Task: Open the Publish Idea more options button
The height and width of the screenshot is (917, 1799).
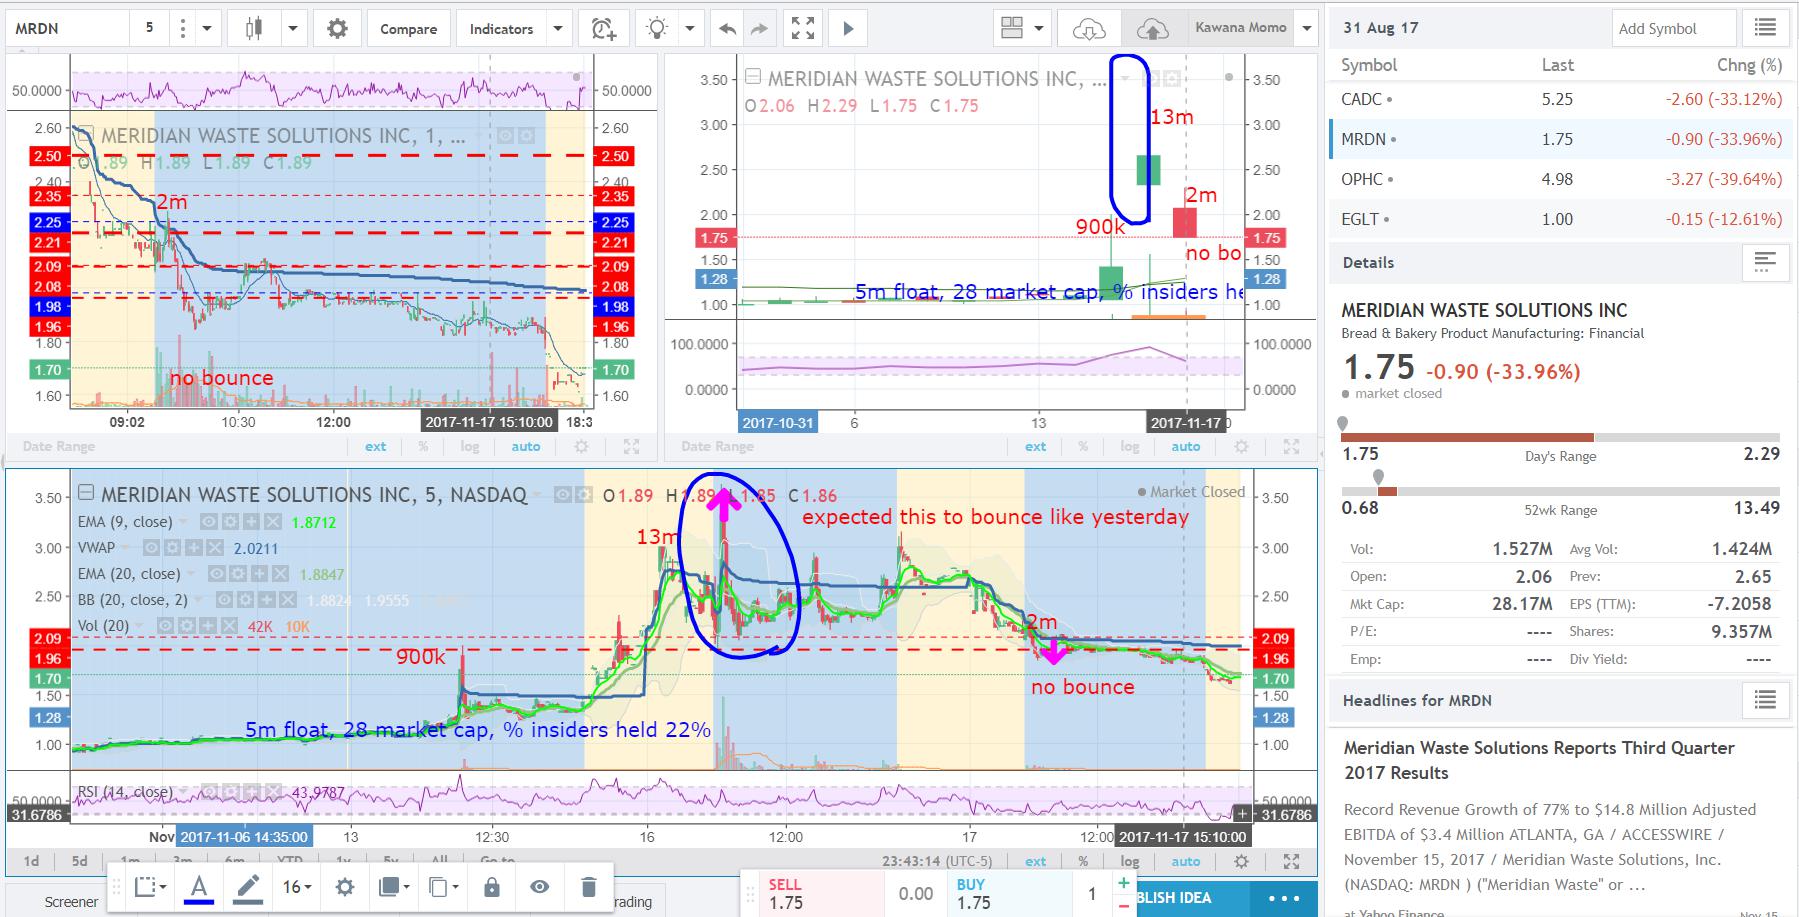Action: 1284,898
